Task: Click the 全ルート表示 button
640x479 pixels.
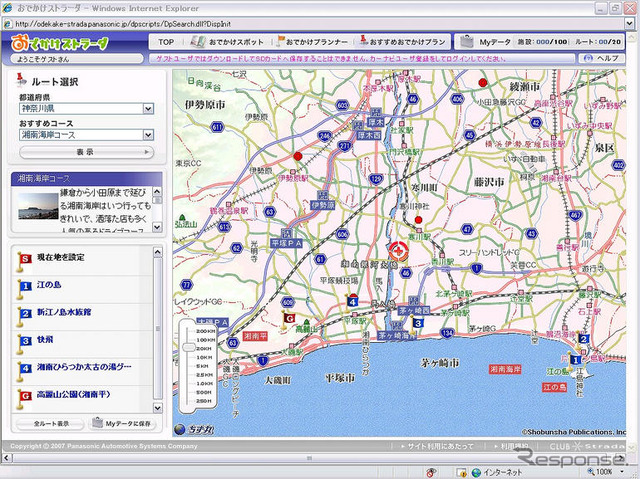Action: pyautogui.click(x=51, y=424)
